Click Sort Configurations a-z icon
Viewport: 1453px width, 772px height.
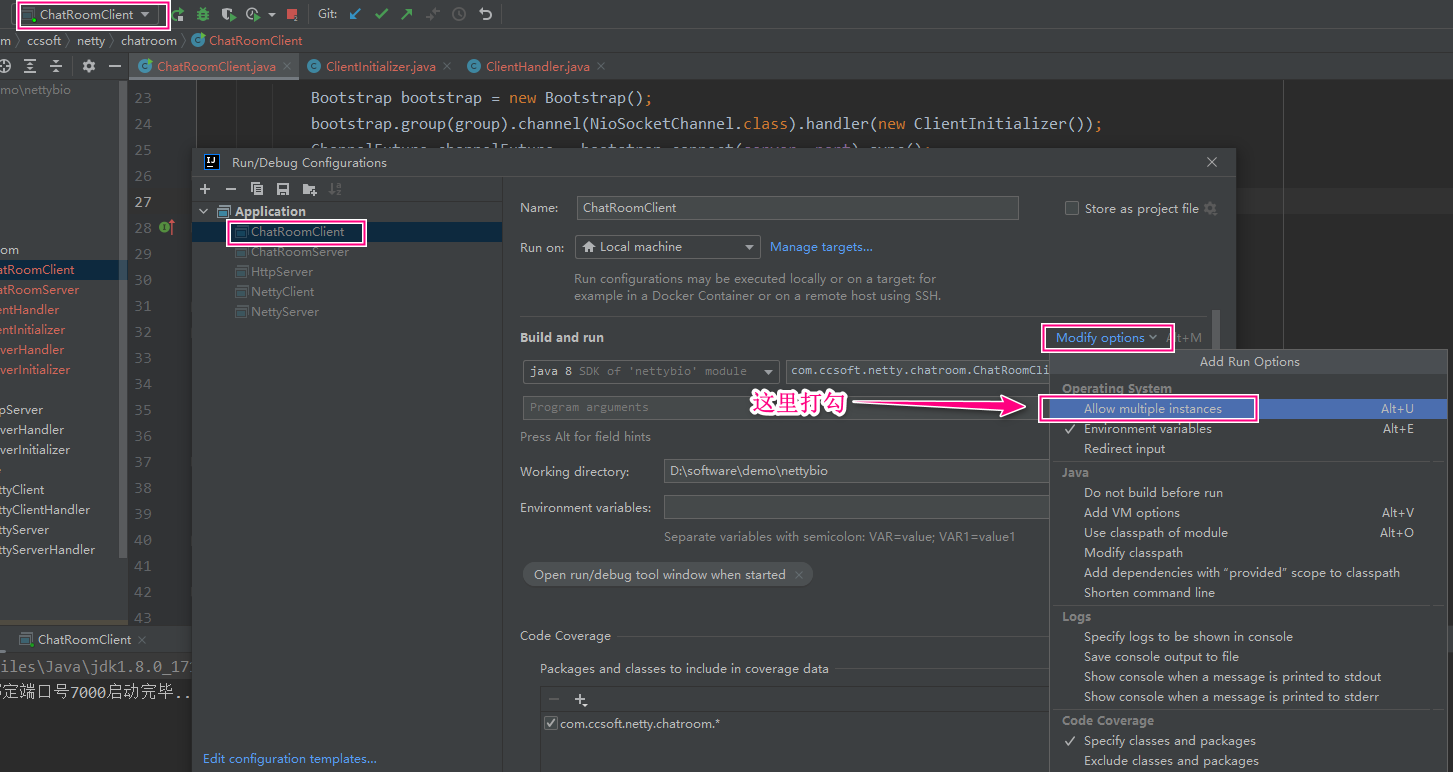click(335, 189)
